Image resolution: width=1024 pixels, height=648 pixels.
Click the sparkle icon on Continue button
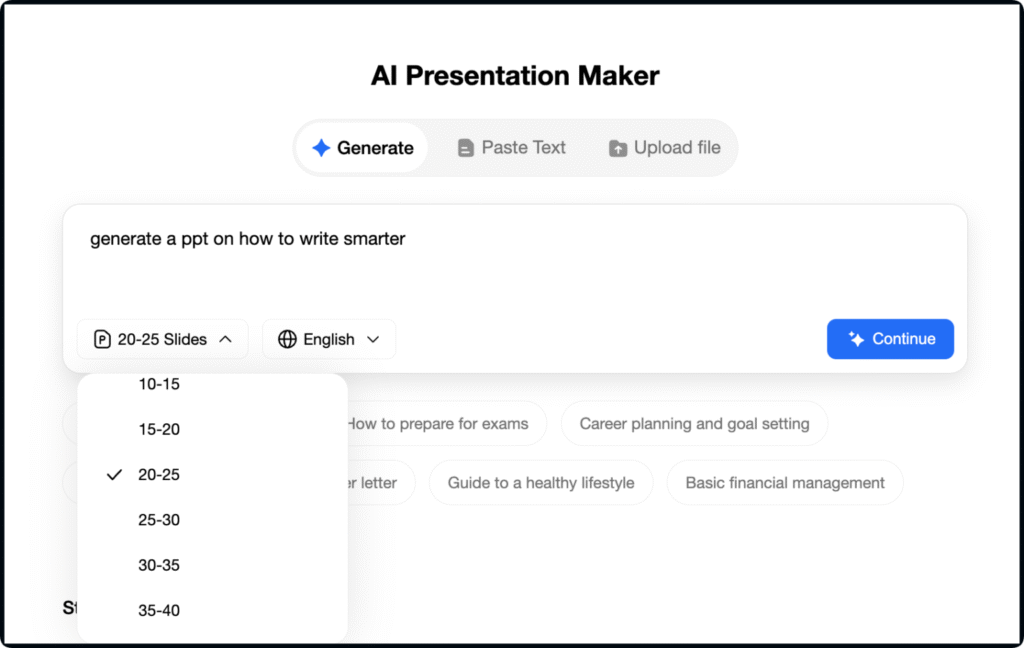(x=856, y=339)
